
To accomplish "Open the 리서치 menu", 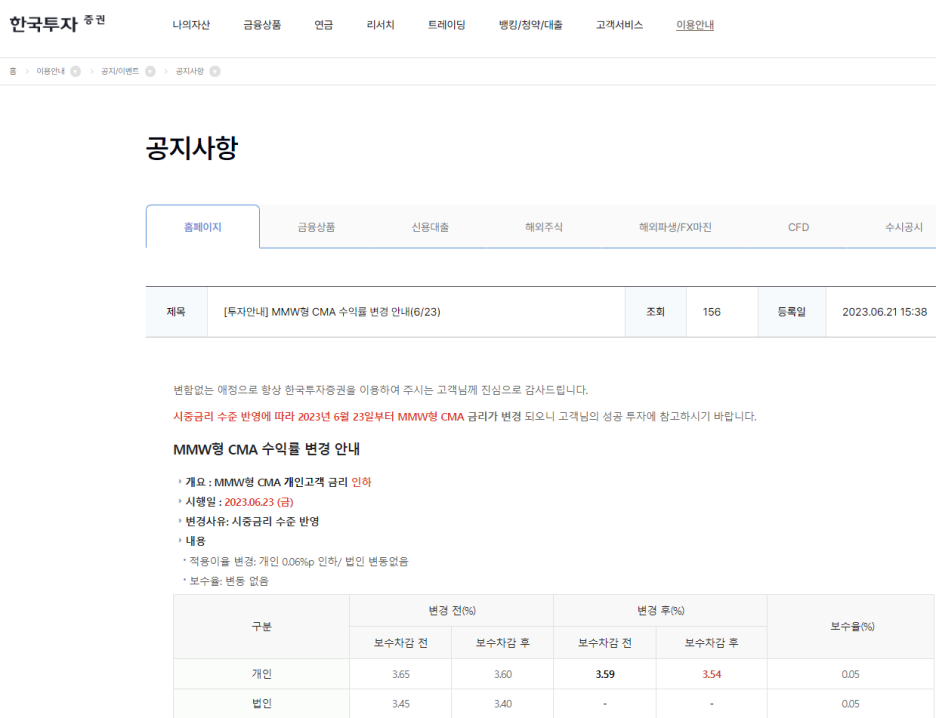I will (380, 25).
